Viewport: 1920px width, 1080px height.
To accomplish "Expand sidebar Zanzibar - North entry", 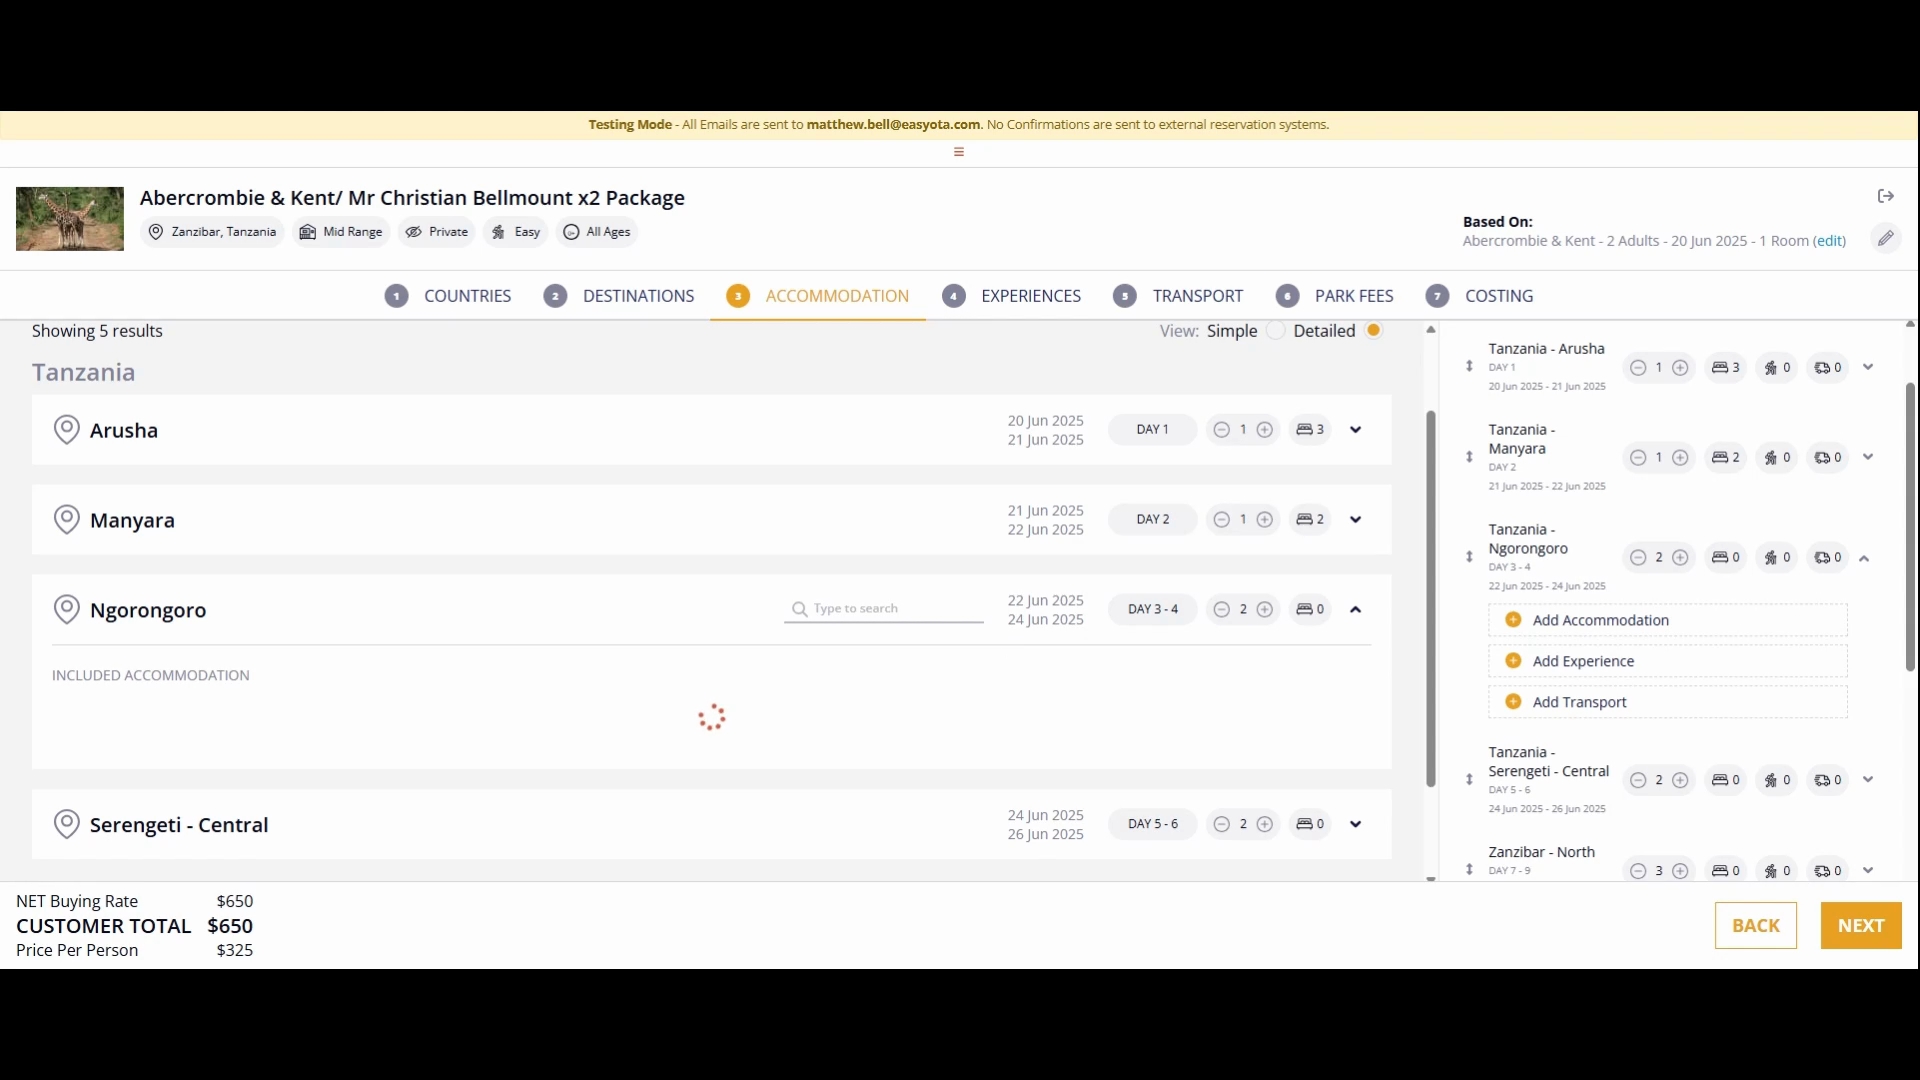I will [1868, 870].
